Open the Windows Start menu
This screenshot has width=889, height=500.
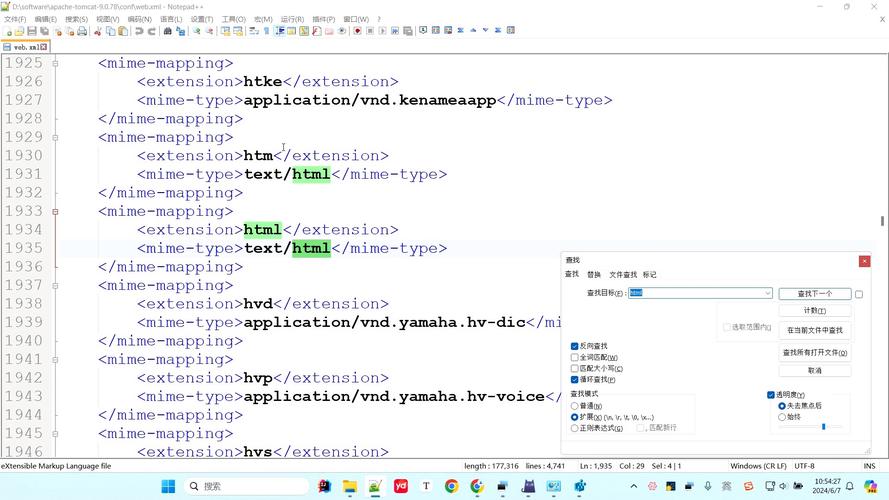[x=168, y=486]
